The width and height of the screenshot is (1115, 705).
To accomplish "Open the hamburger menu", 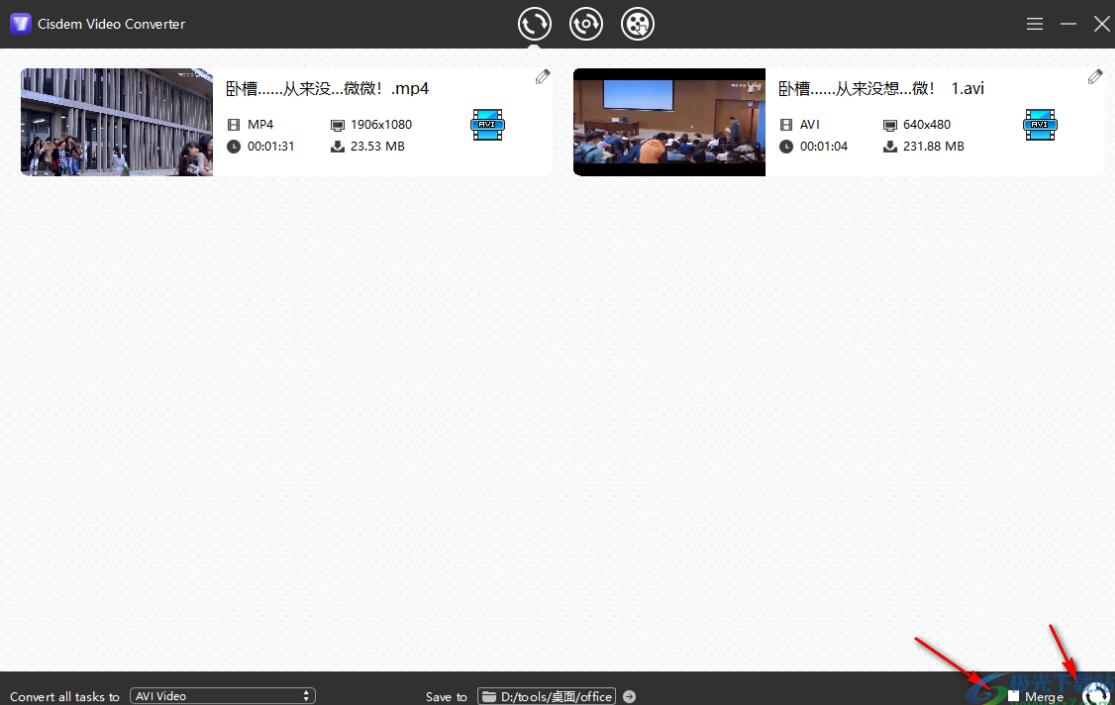I will pos(1035,24).
